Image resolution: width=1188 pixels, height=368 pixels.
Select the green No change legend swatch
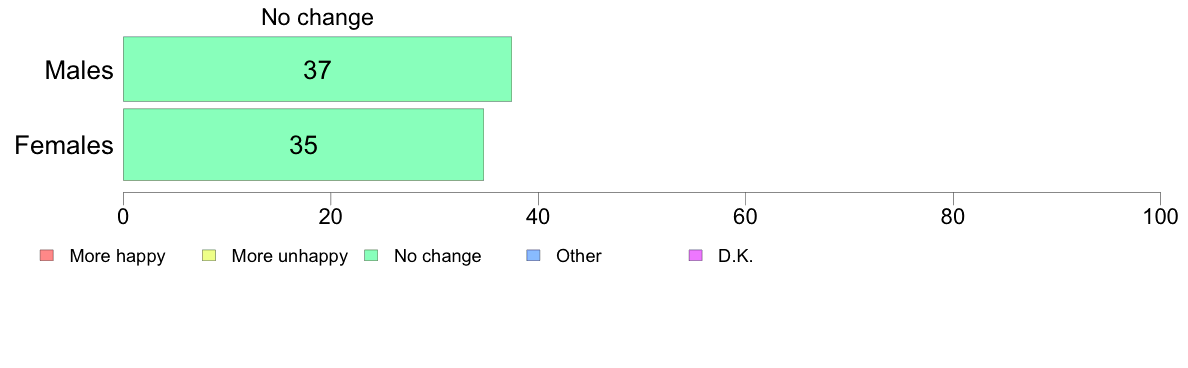point(370,256)
